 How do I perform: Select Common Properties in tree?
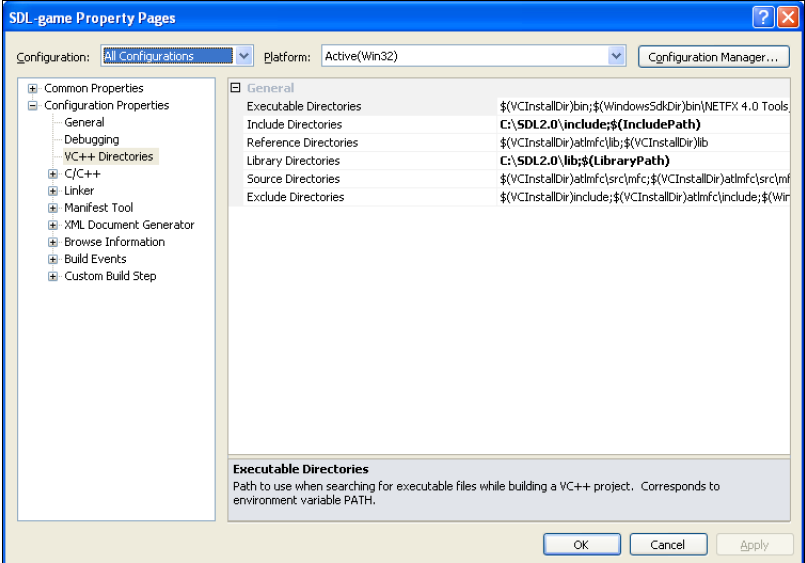93,88
